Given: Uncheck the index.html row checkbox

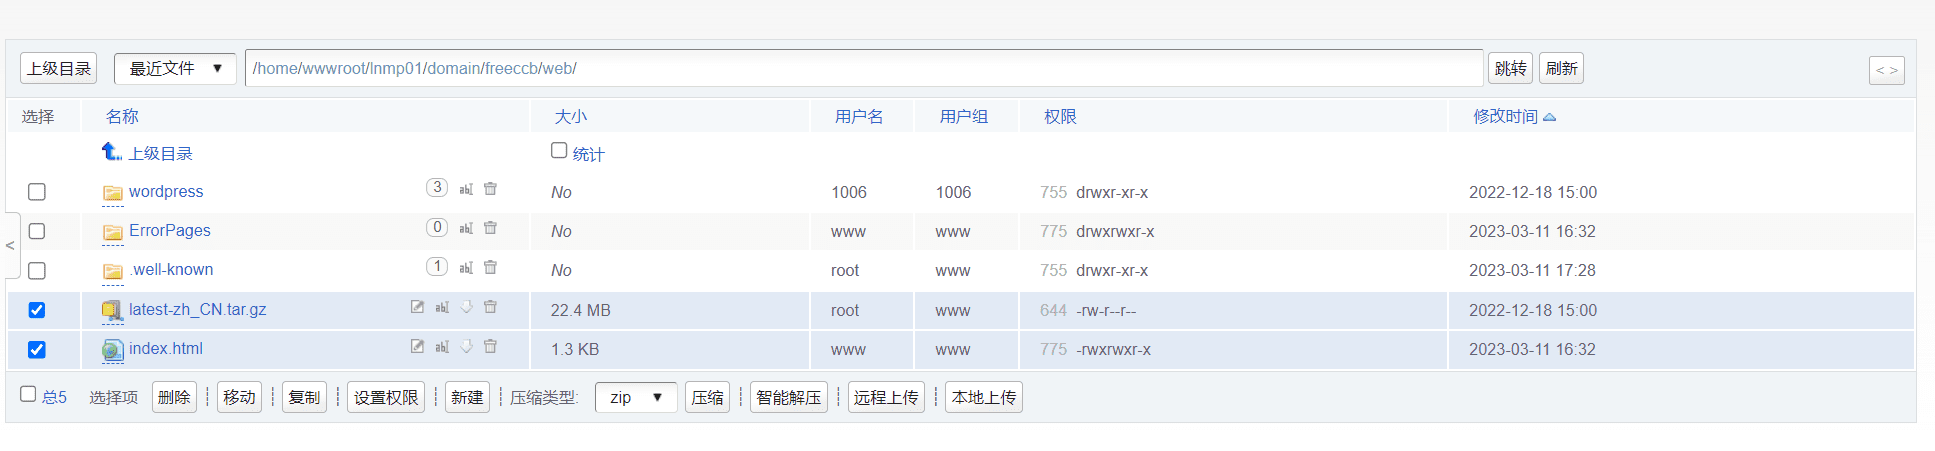Looking at the screenshot, I should [37, 350].
